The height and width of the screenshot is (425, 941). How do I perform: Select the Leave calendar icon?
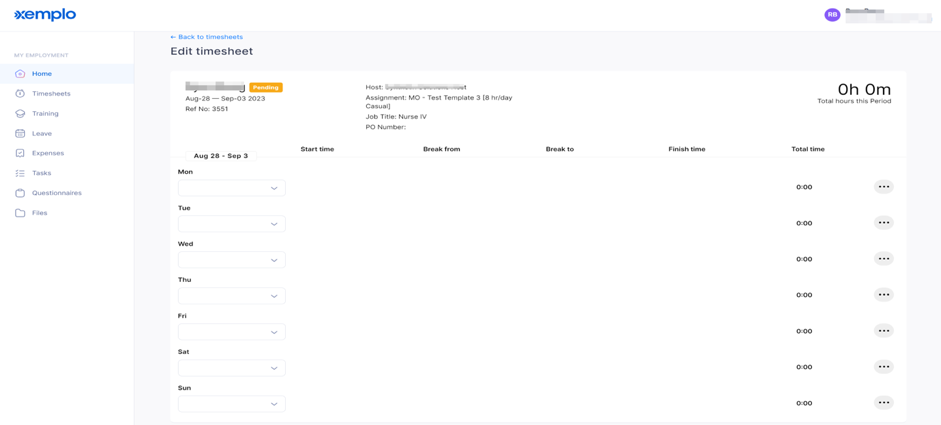[x=20, y=133]
